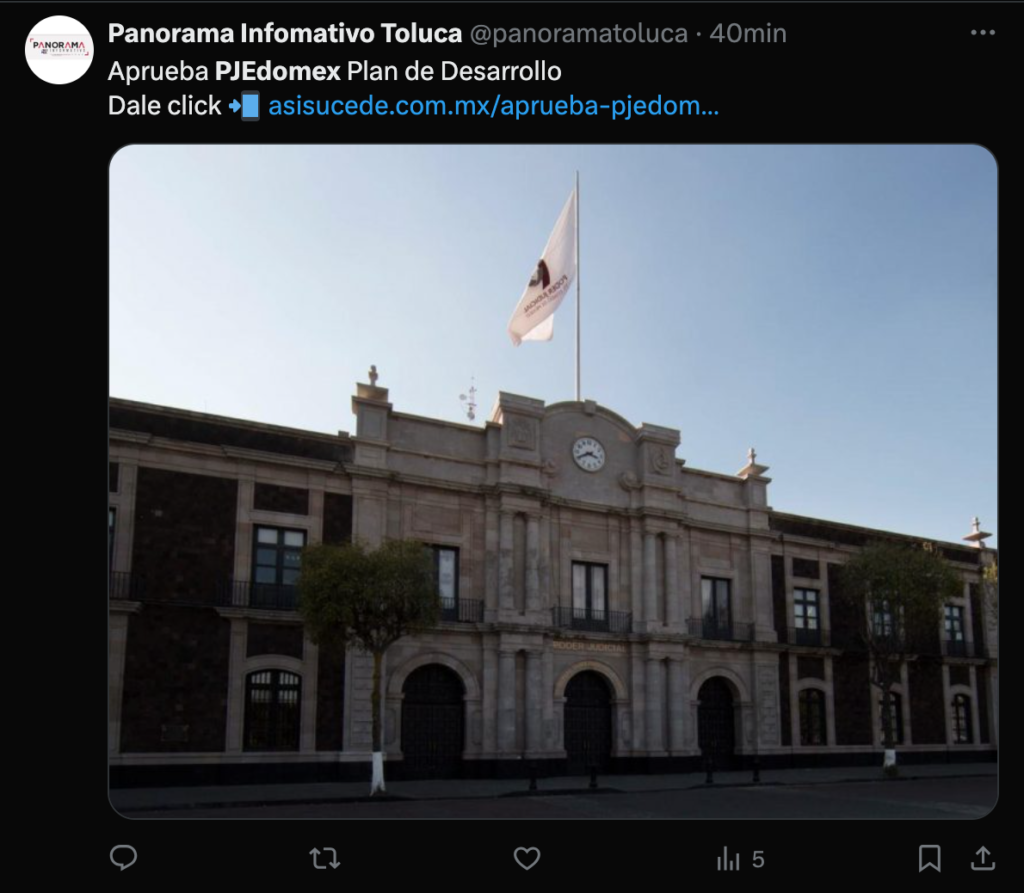Open the Panorama Infomativo Toluca display name
This screenshot has height=893, width=1024.
pos(285,33)
